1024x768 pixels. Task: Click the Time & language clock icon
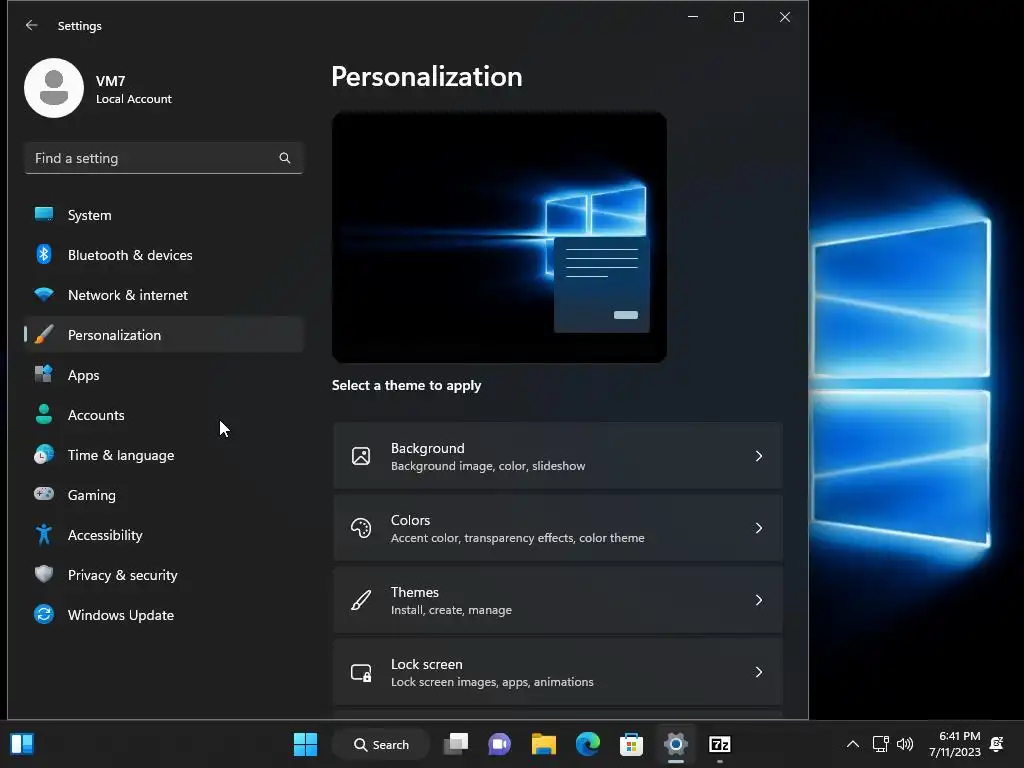click(44, 455)
